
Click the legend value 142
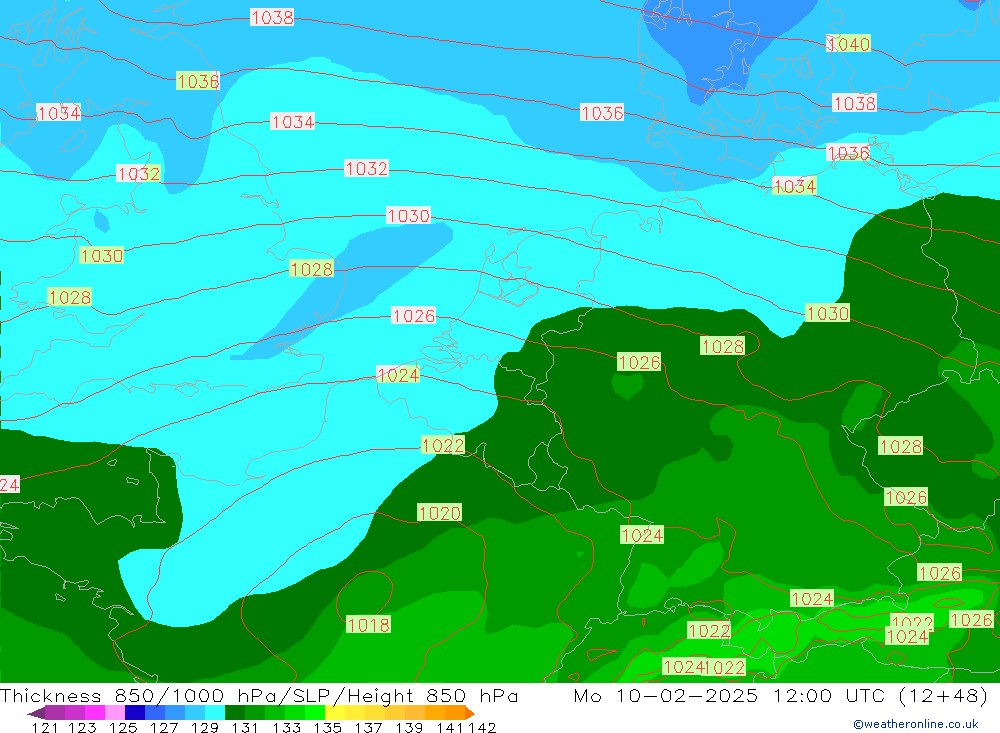(x=482, y=727)
